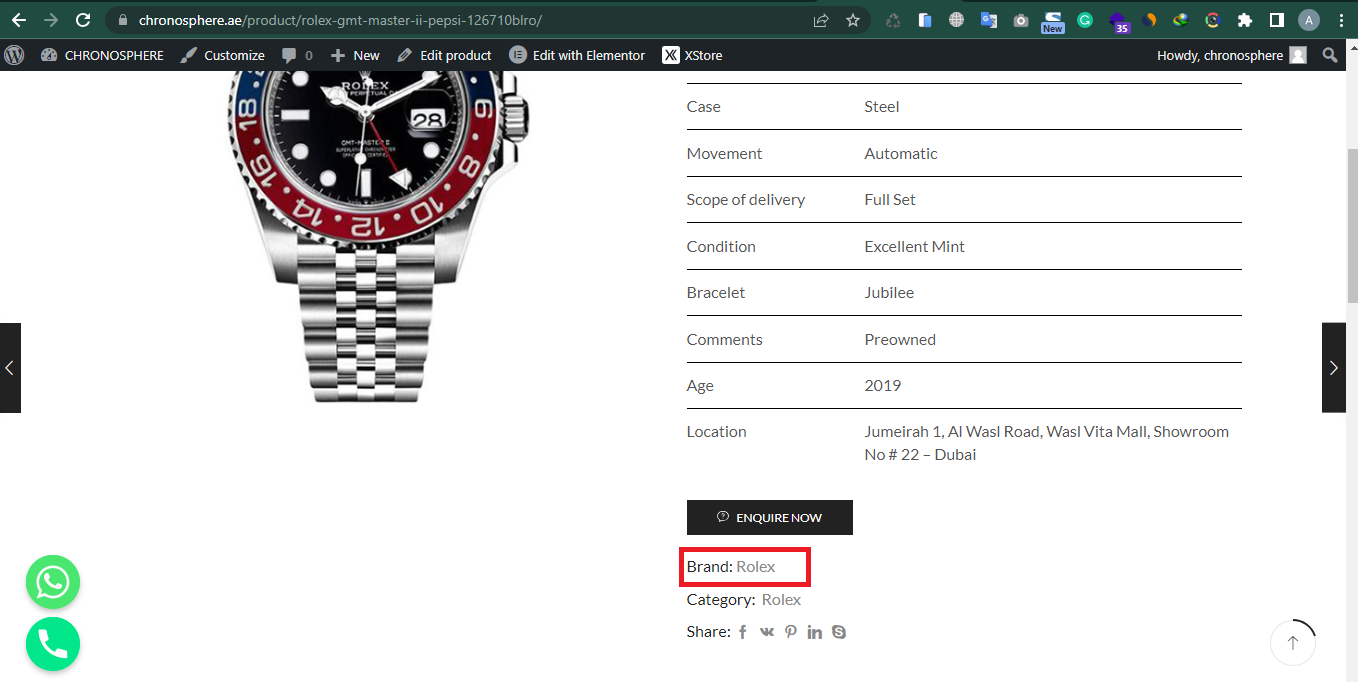Click the back-to-top arrow button
This screenshot has height=682, width=1358.
tap(1293, 643)
